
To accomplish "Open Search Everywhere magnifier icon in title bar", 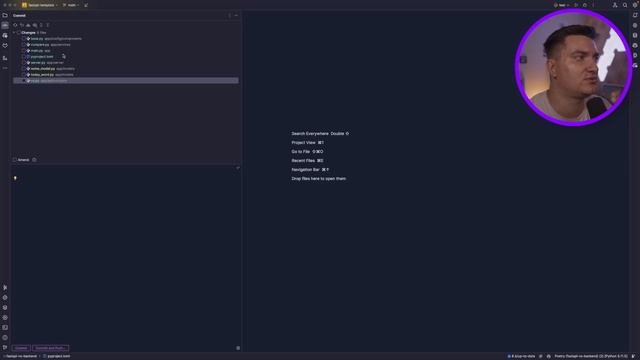I will (x=625, y=5).
